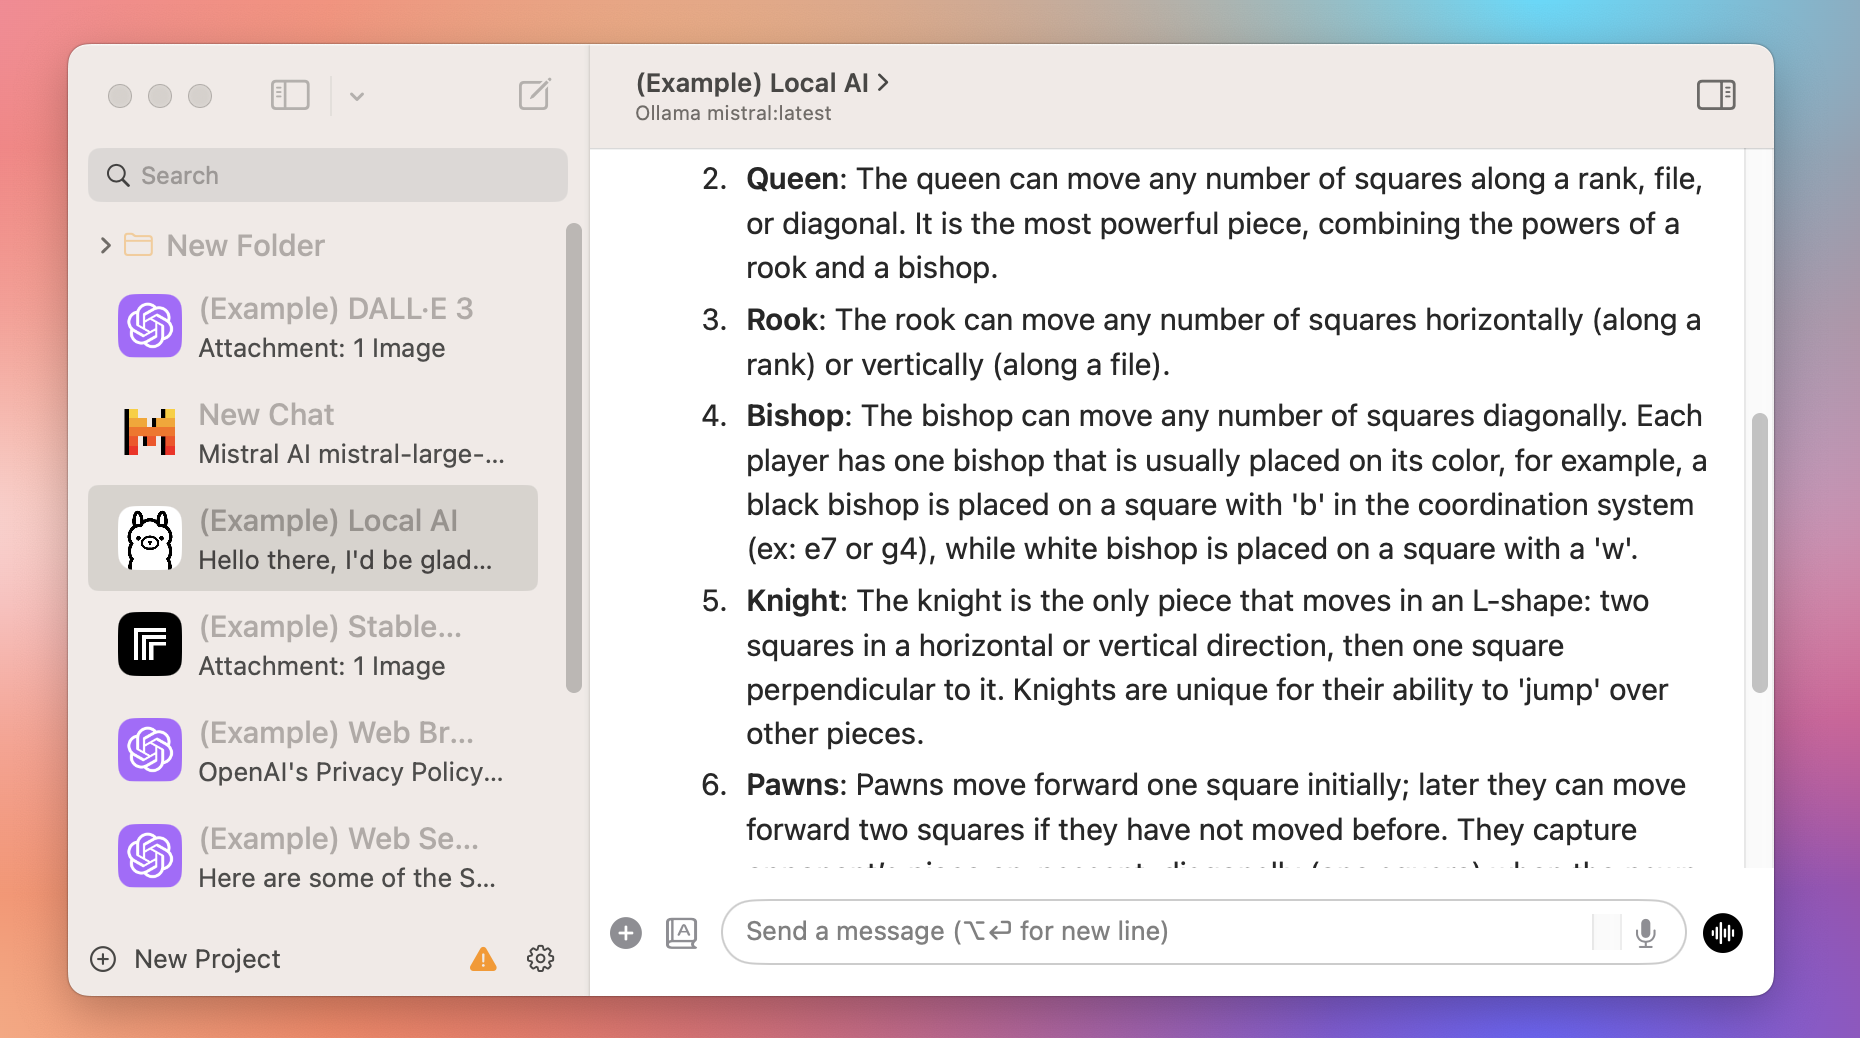Click the orange warning triangle icon

(x=483, y=959)
